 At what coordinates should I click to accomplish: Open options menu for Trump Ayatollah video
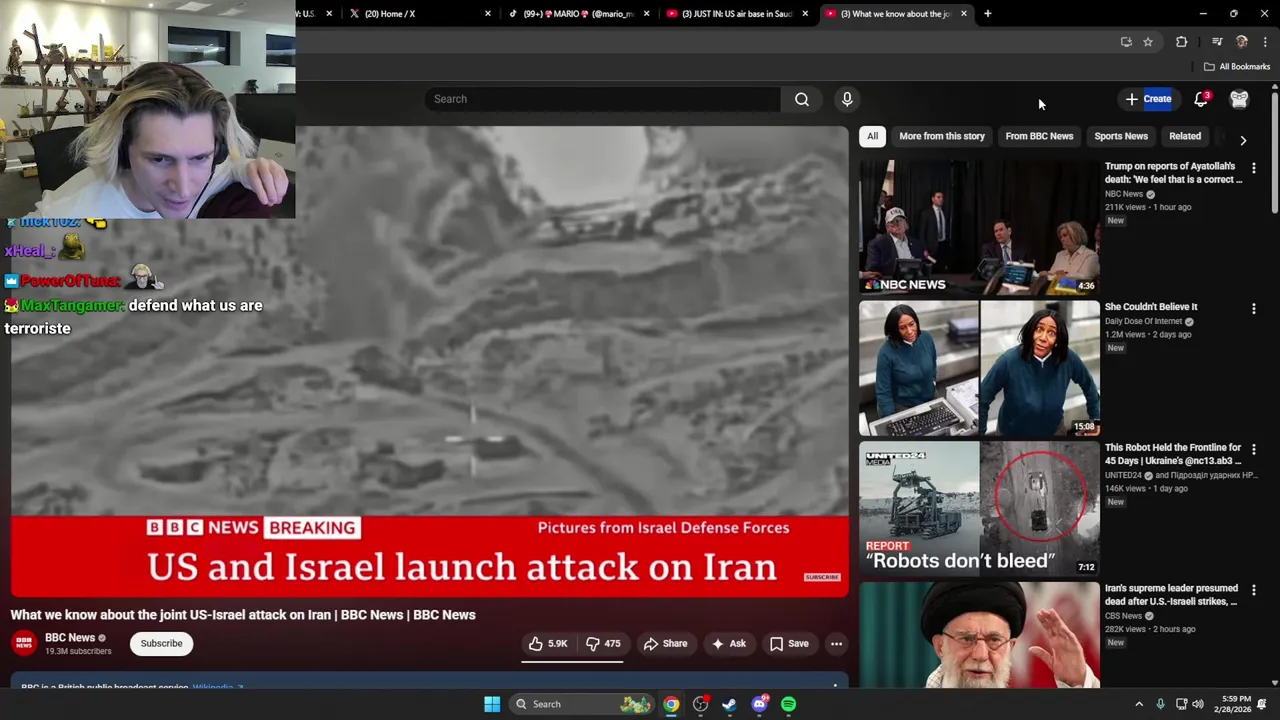(1253, 169)
